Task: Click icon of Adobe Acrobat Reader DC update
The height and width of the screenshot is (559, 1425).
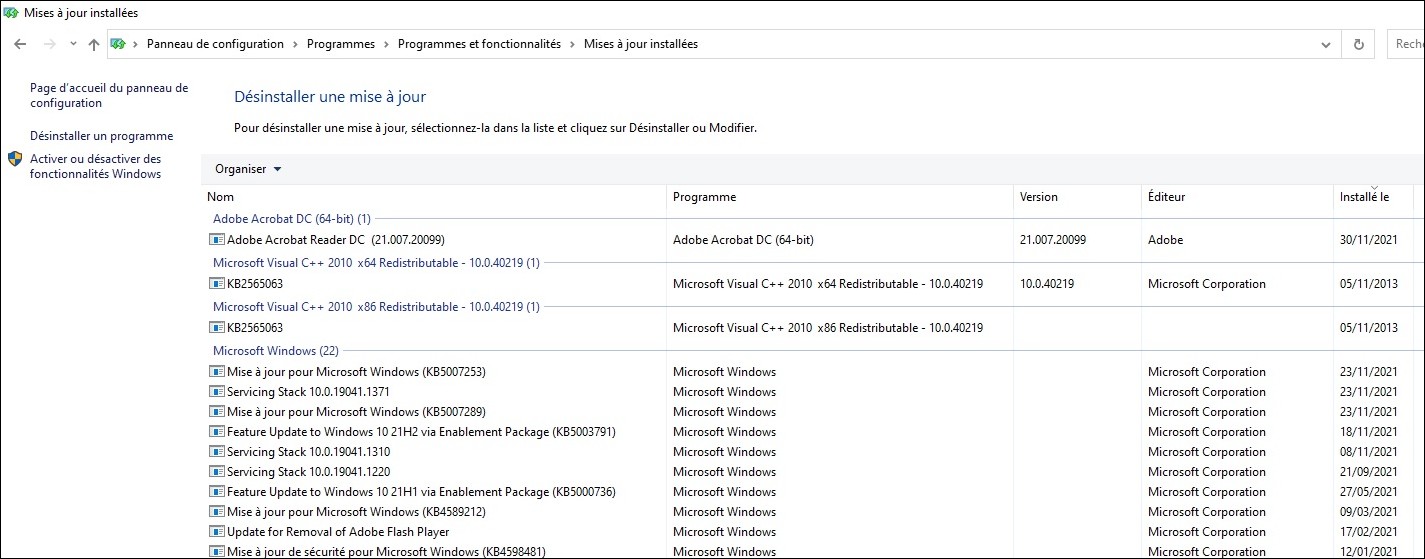Action: pyautogui.click(x=217, y=240)
